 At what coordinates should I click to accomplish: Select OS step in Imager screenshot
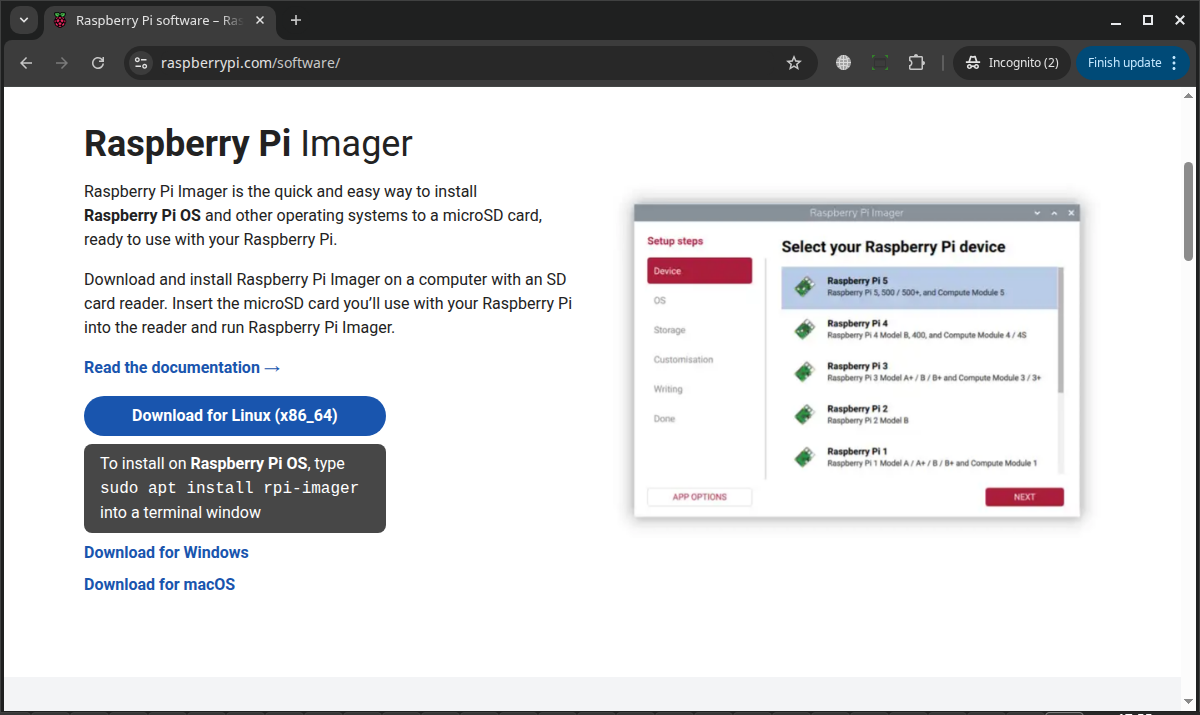point(660,300)
